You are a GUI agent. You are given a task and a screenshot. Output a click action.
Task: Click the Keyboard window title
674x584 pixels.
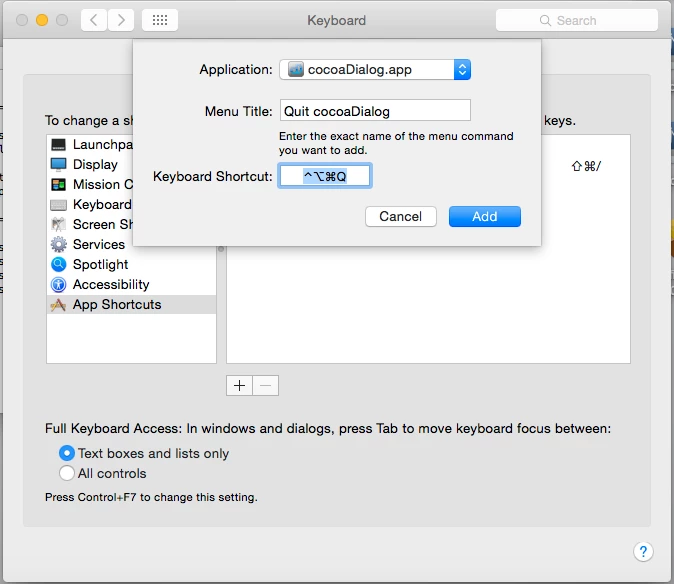pos(337,20)
